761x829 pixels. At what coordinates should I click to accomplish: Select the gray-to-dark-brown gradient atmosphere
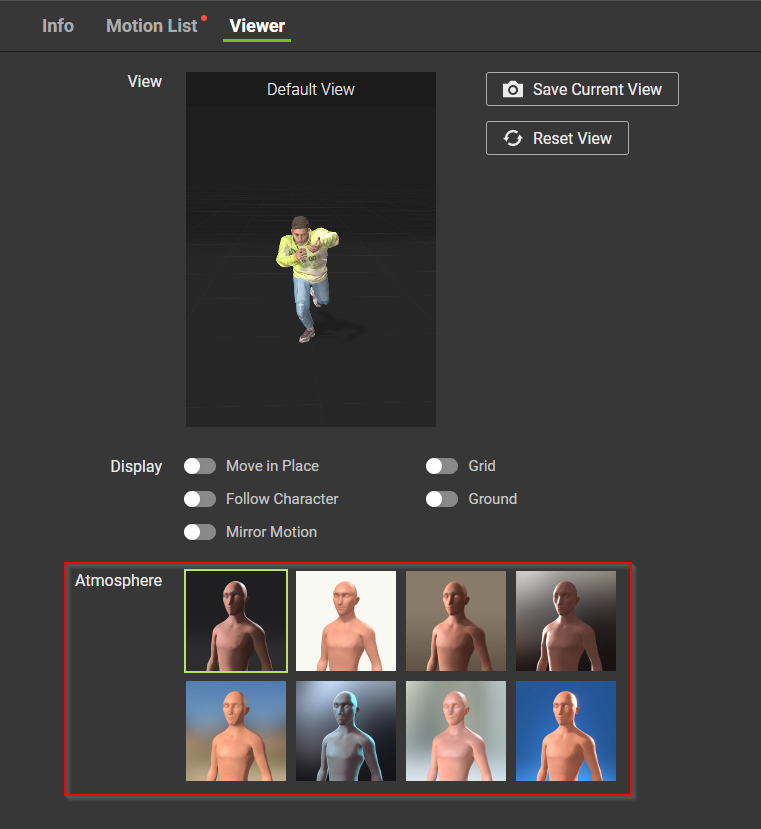[x=566, y=621]
